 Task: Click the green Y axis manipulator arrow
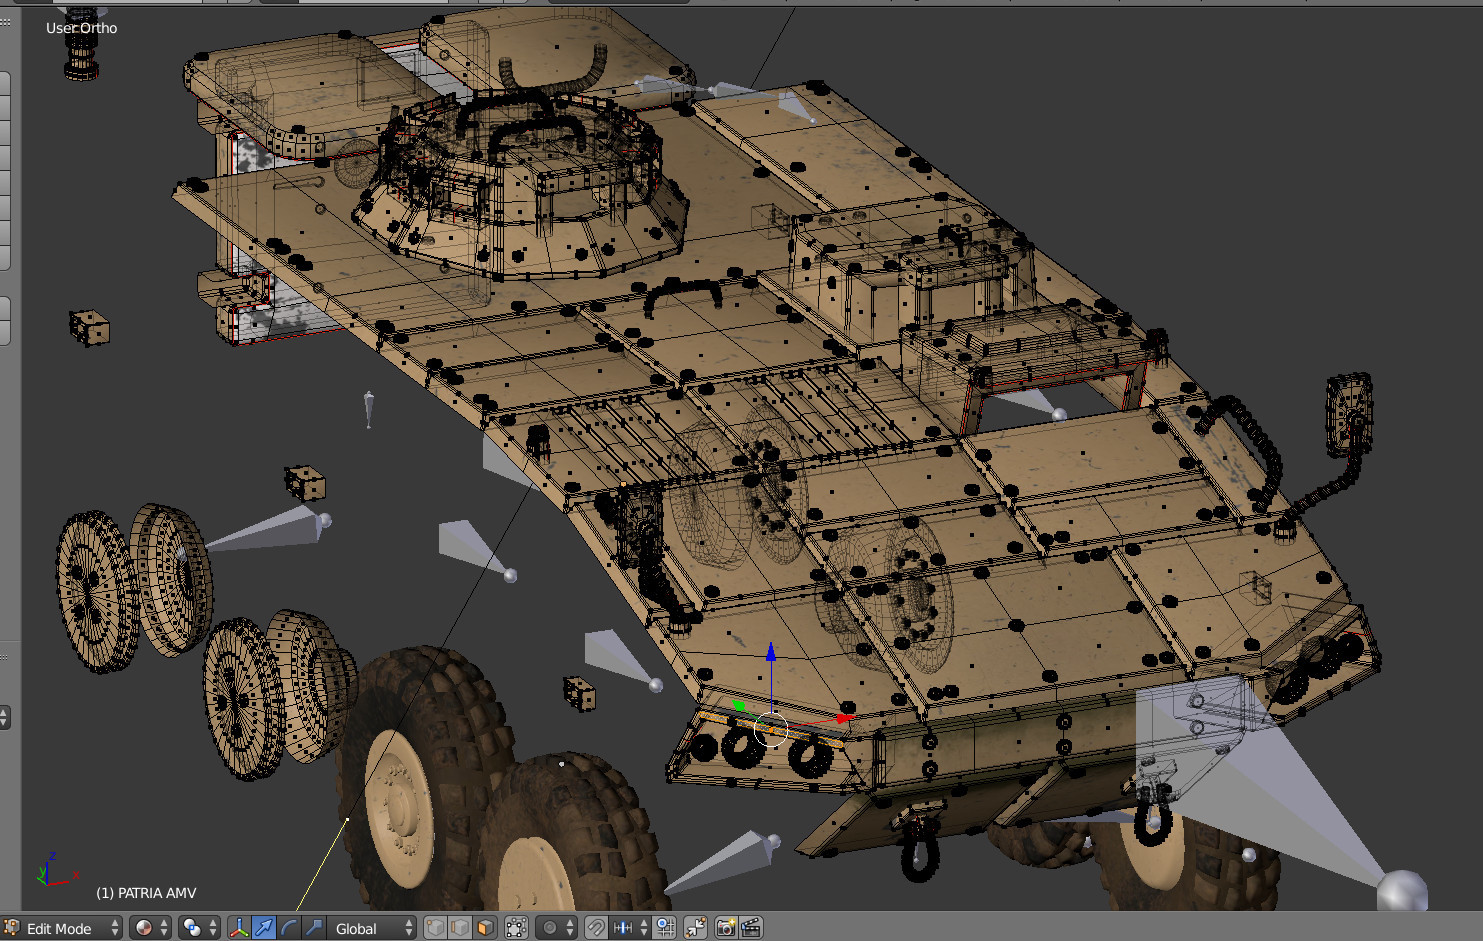tap(739, 706)
